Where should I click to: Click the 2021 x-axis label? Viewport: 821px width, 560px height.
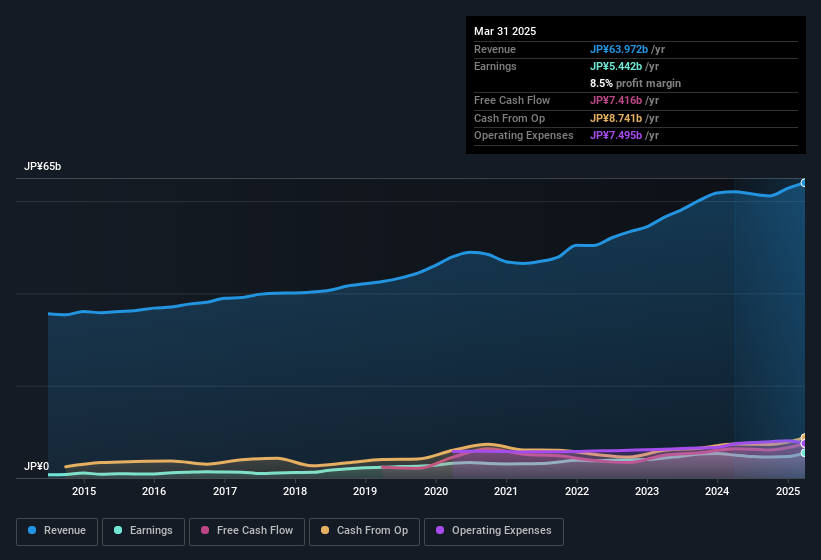(x=506, y=491)
